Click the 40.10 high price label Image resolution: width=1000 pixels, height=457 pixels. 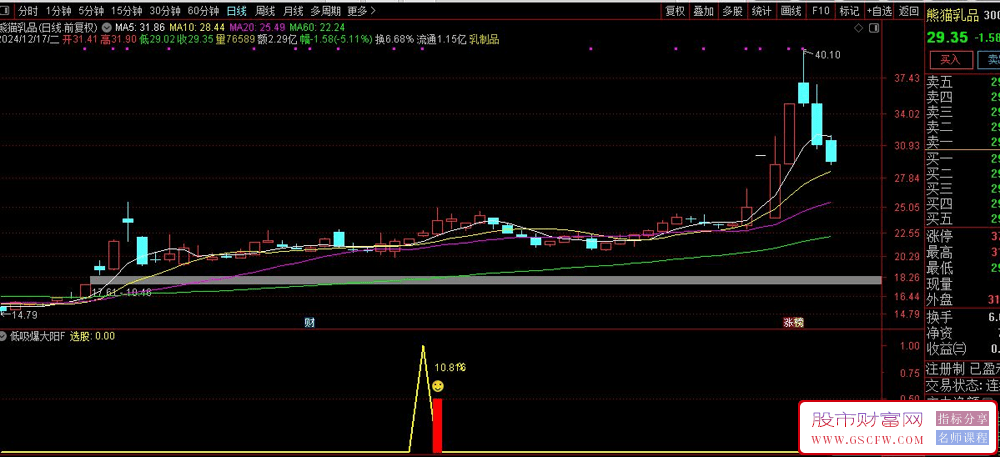point(828,55)
